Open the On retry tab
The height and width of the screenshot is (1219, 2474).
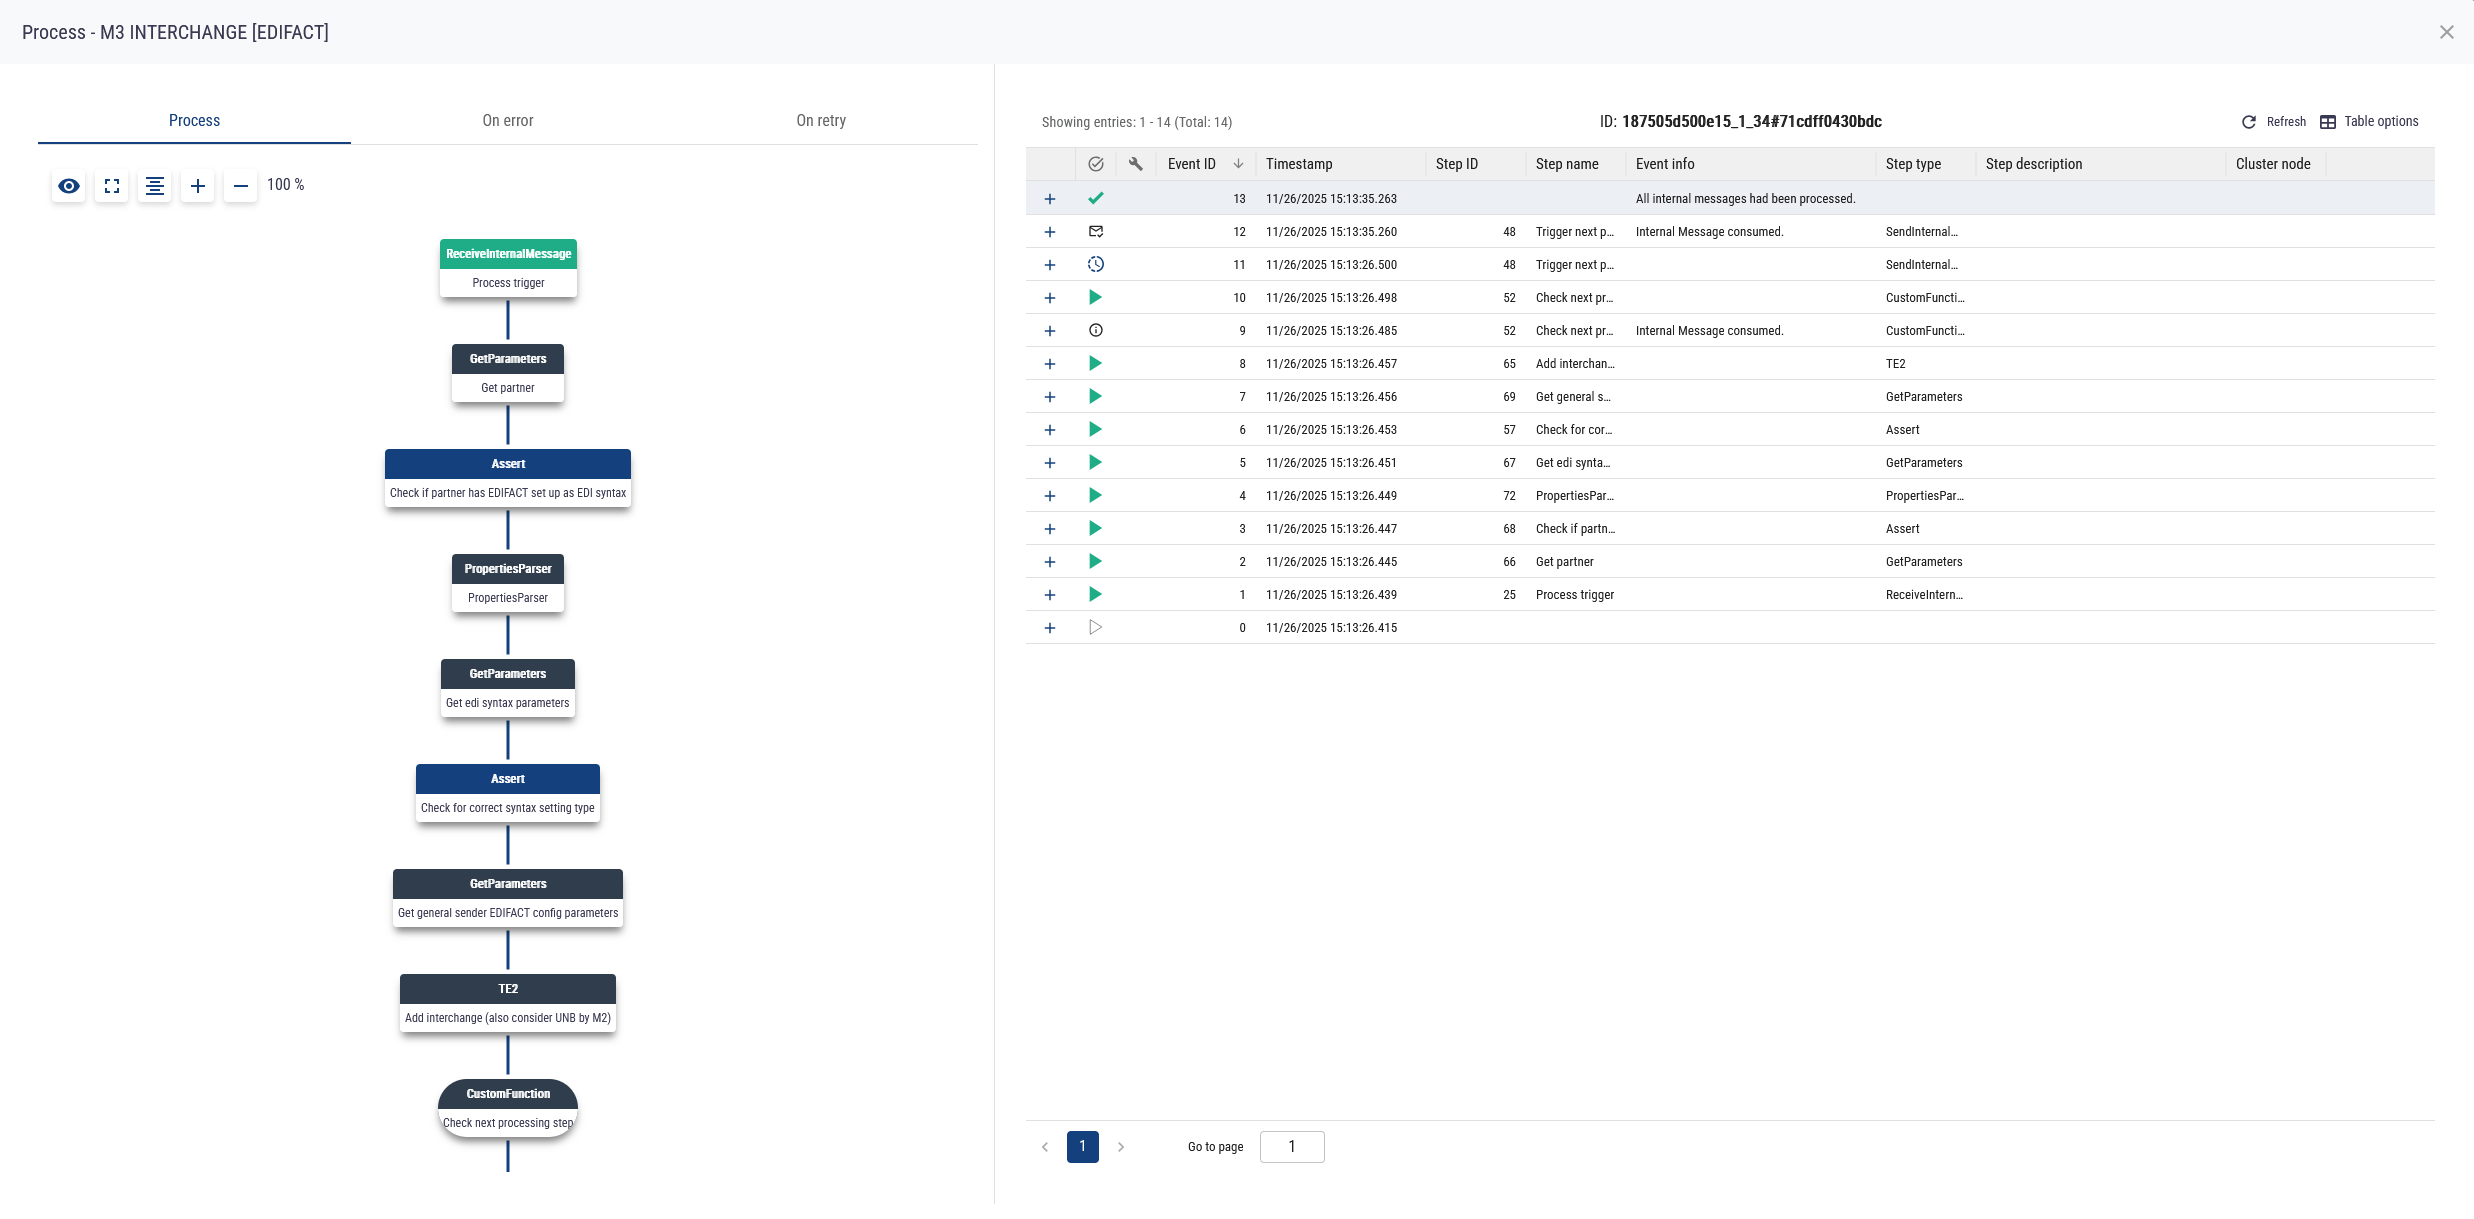[820, 120]
